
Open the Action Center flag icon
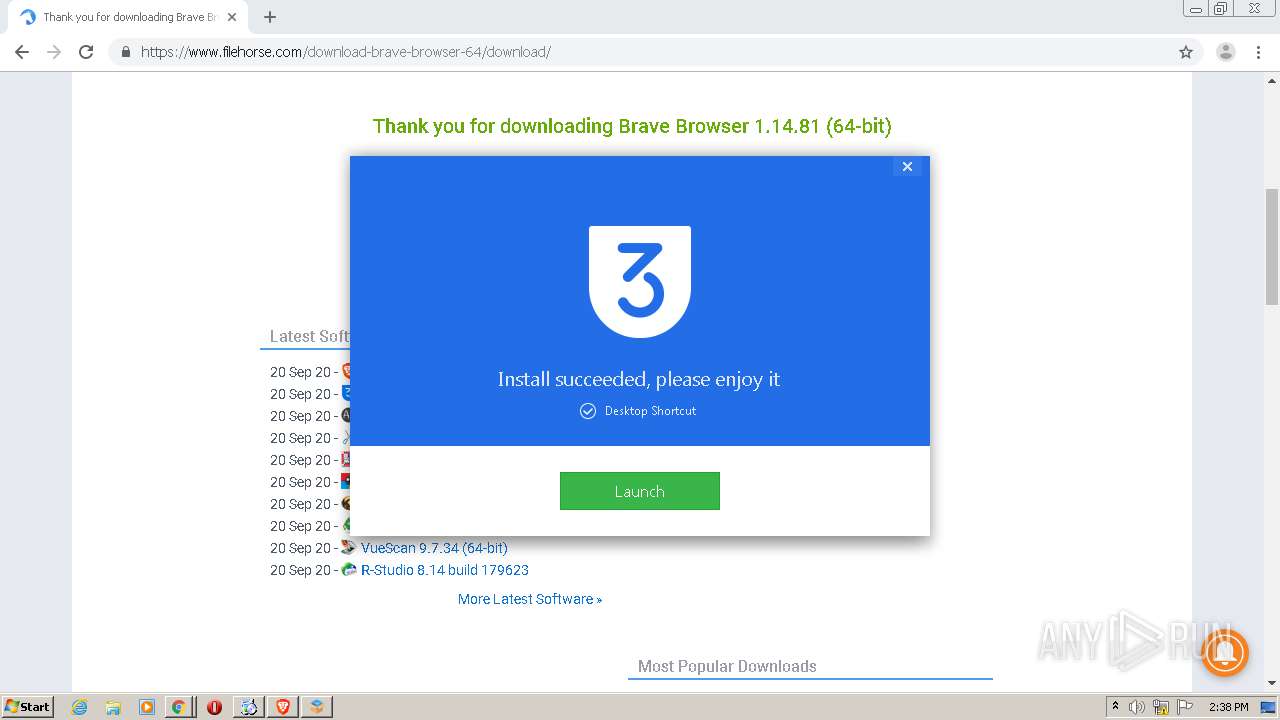(x=1184, y=707)
